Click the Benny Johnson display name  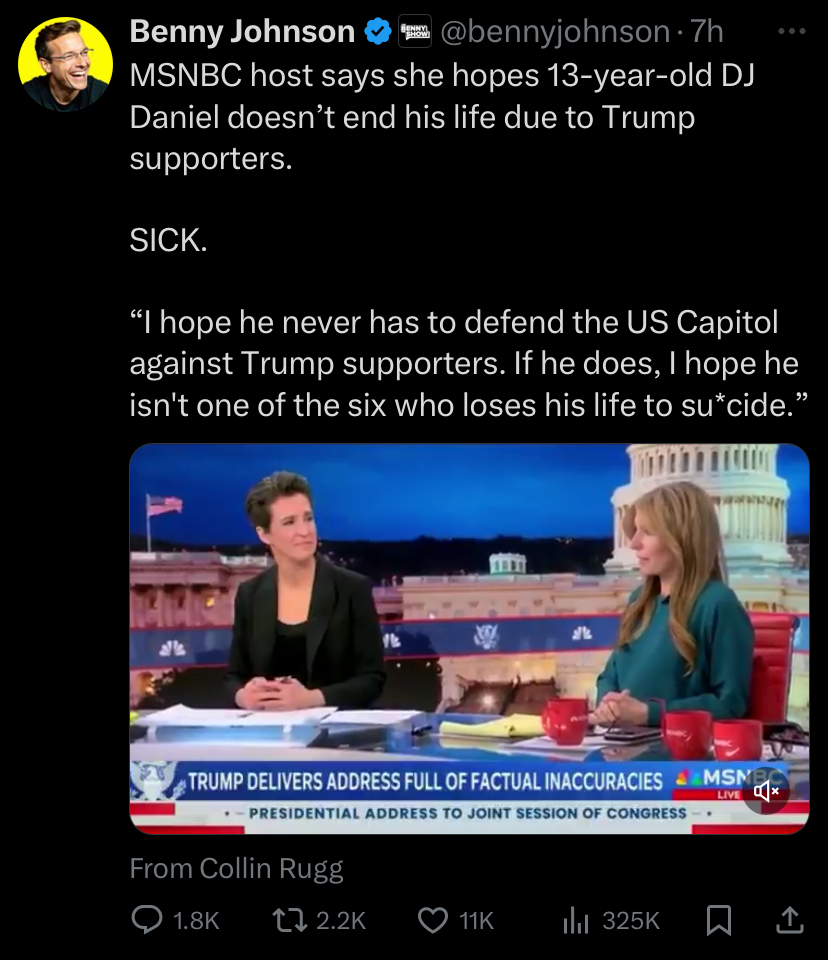(x=242, y=31)
